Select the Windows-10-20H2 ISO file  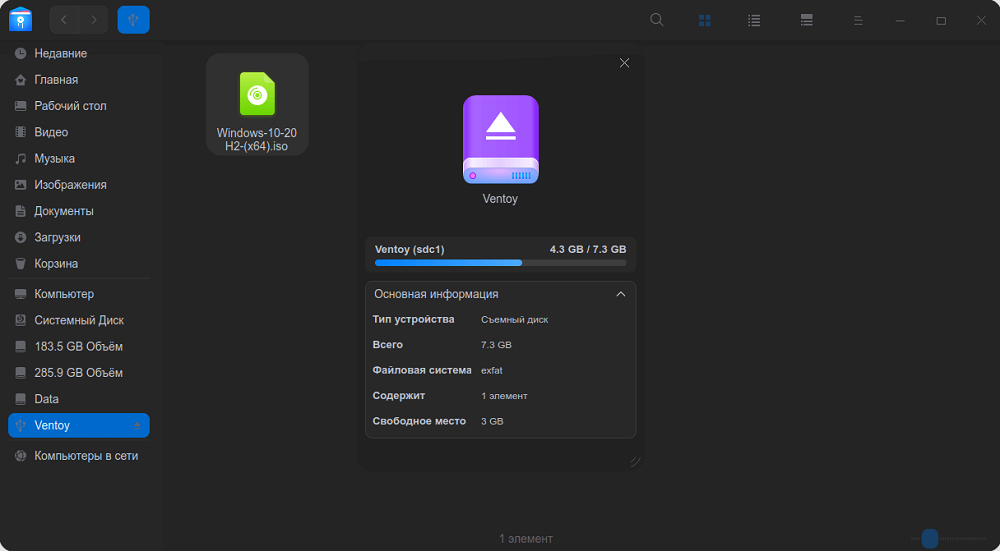point(257,105)
